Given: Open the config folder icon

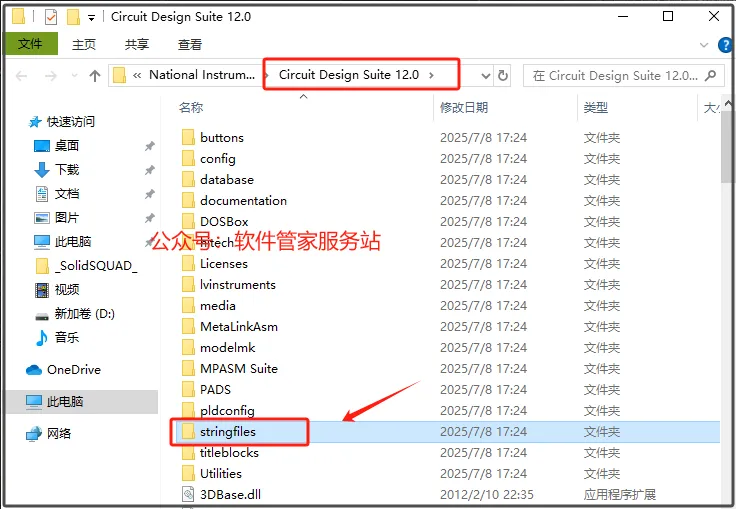Looking at the screenshot, I should 188,159.
